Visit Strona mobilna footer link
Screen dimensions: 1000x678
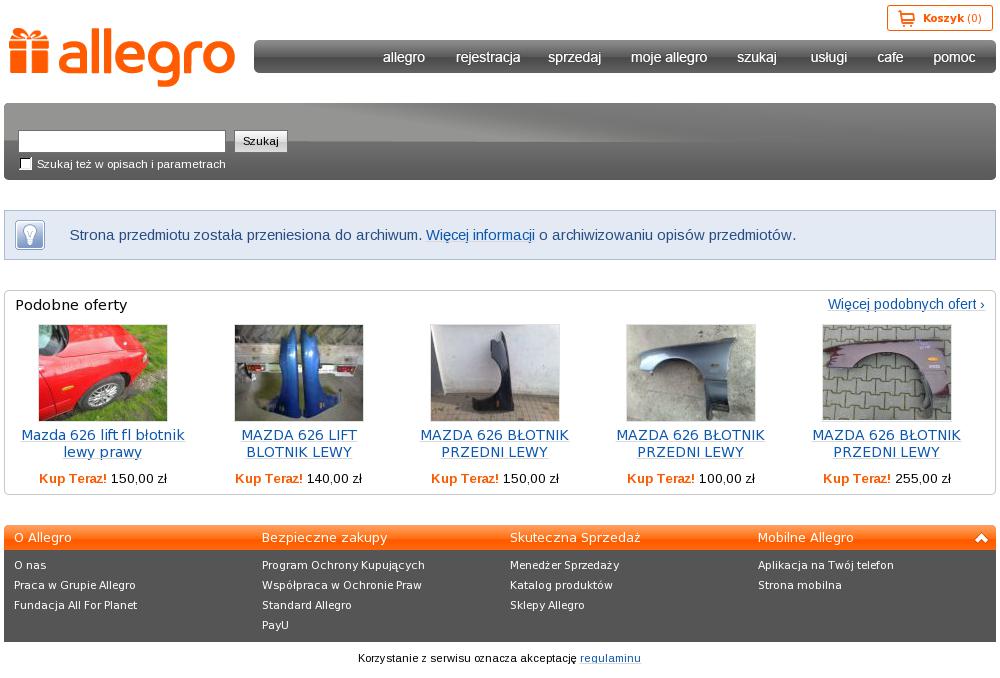click(x=800, y=585)
